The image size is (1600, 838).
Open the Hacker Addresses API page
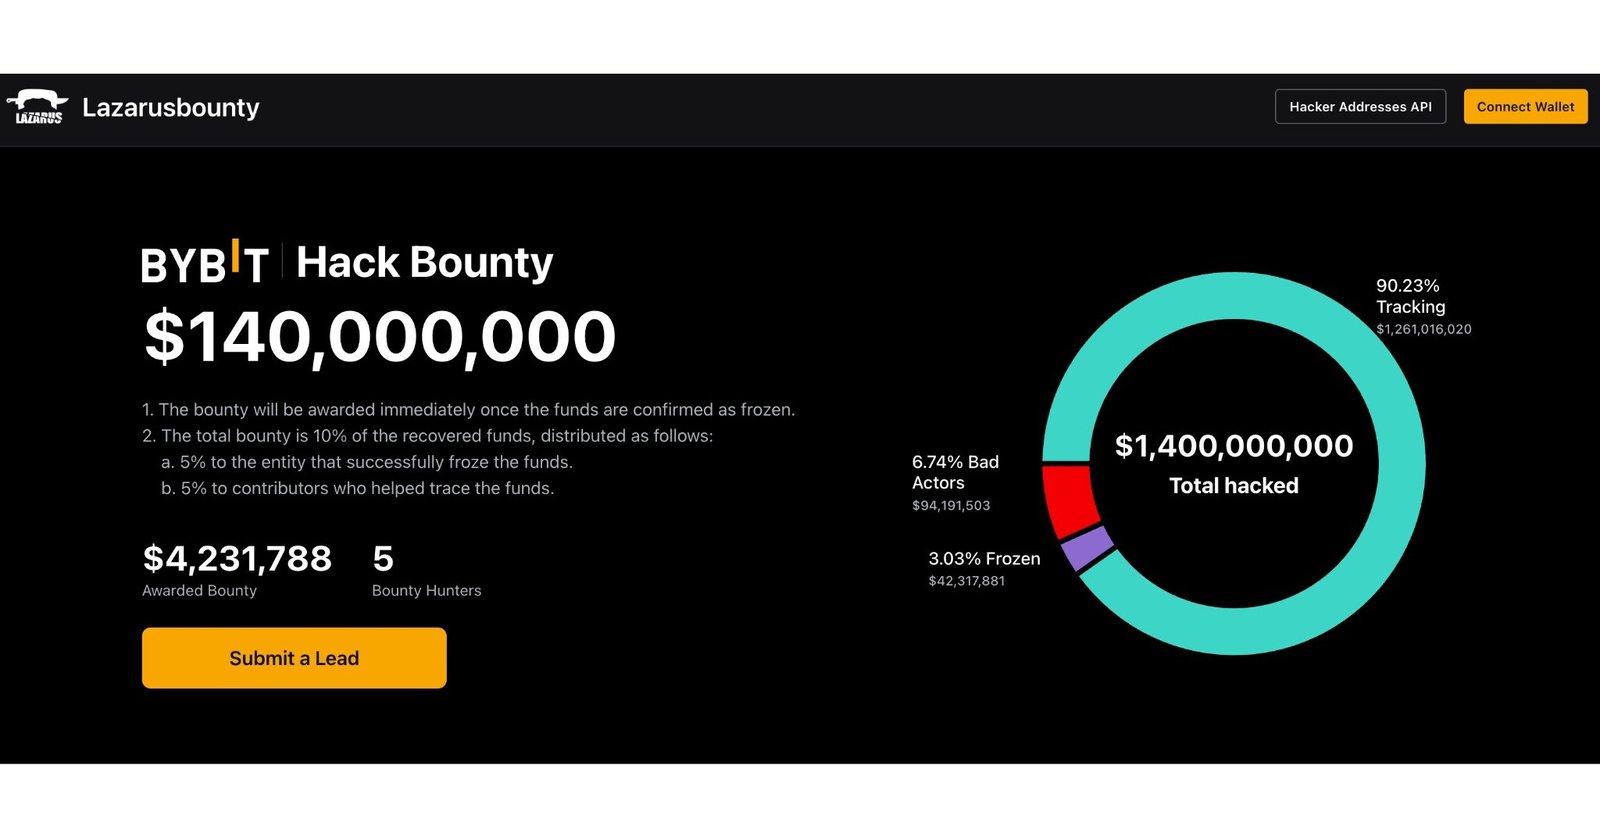point(1360,107)
